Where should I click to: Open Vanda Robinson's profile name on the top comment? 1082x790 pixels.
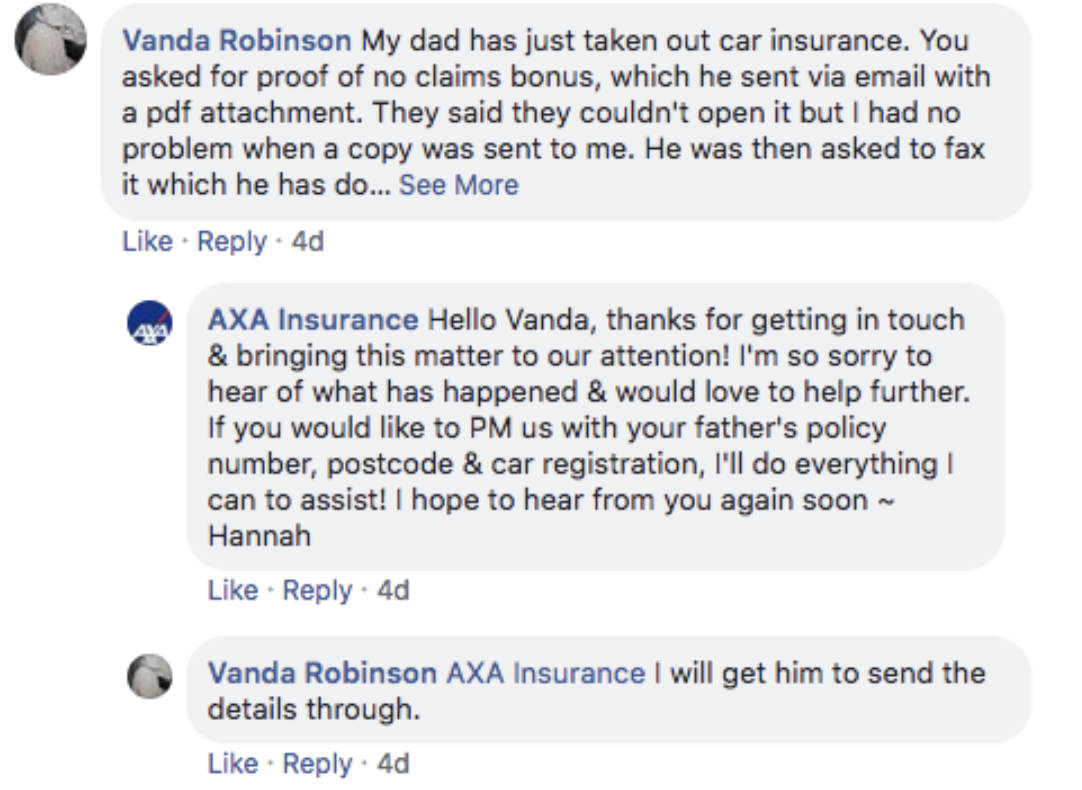click(236, 41)
